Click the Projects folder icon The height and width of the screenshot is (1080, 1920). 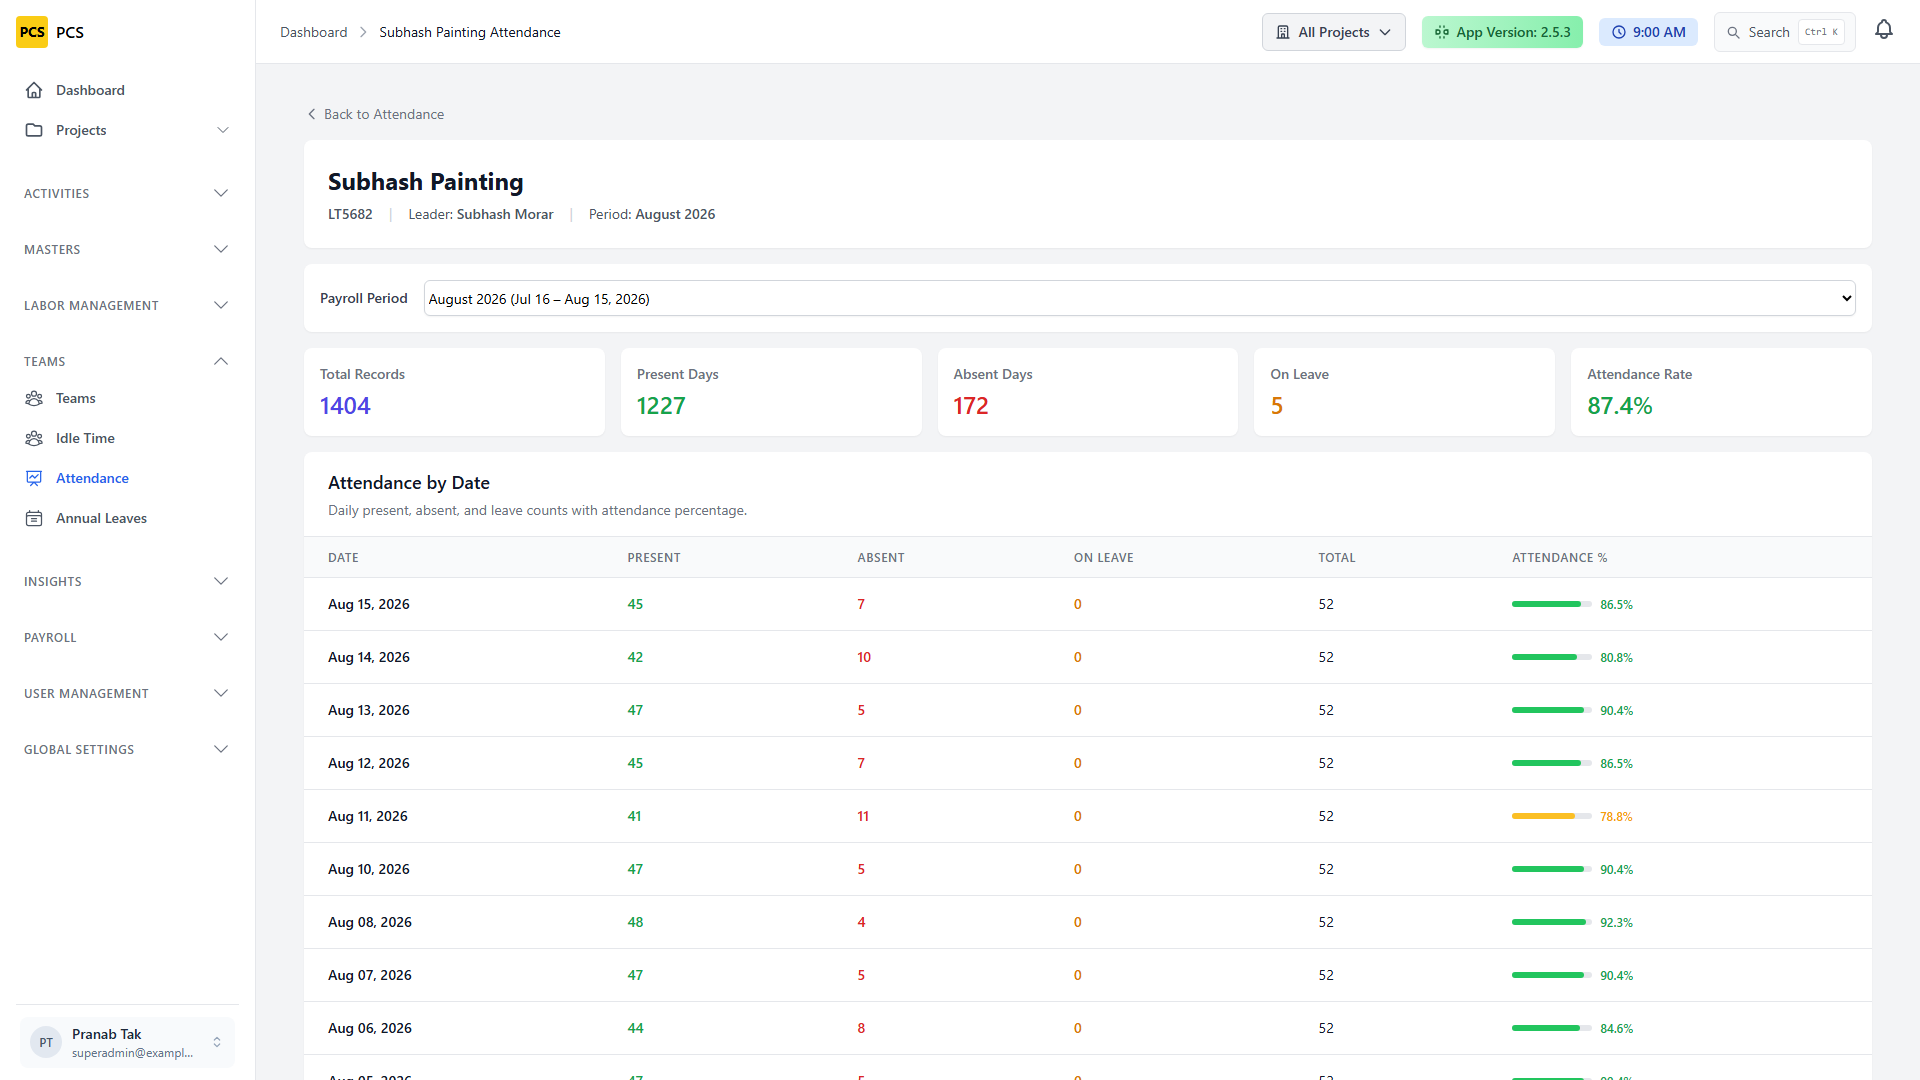(34, 130)
